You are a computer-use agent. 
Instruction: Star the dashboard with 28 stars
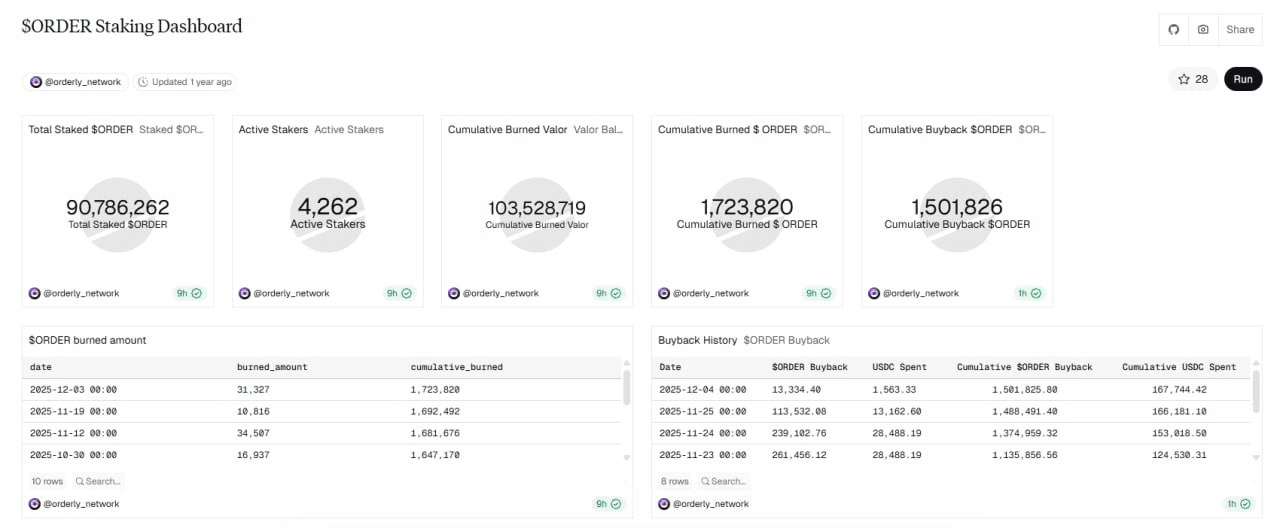click(x=1194, y=79)
